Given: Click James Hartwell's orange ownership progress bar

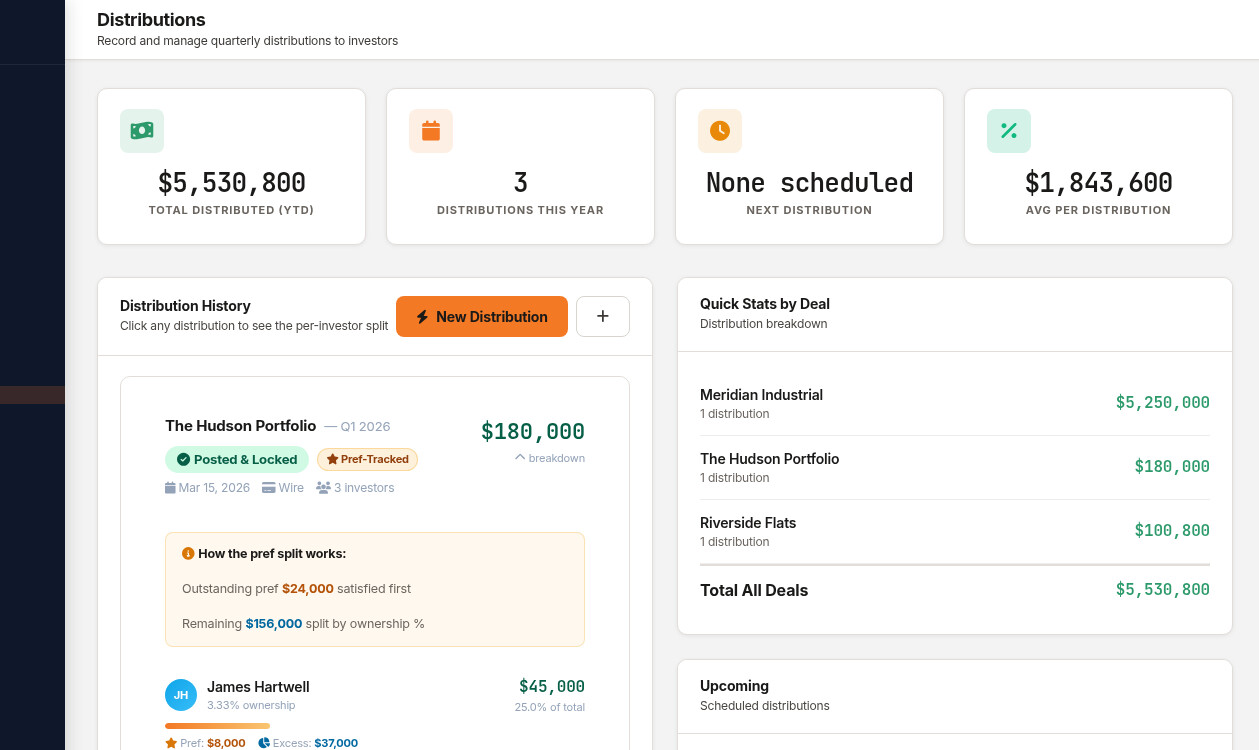Looking at the screenshot, I should coord(217,726).
